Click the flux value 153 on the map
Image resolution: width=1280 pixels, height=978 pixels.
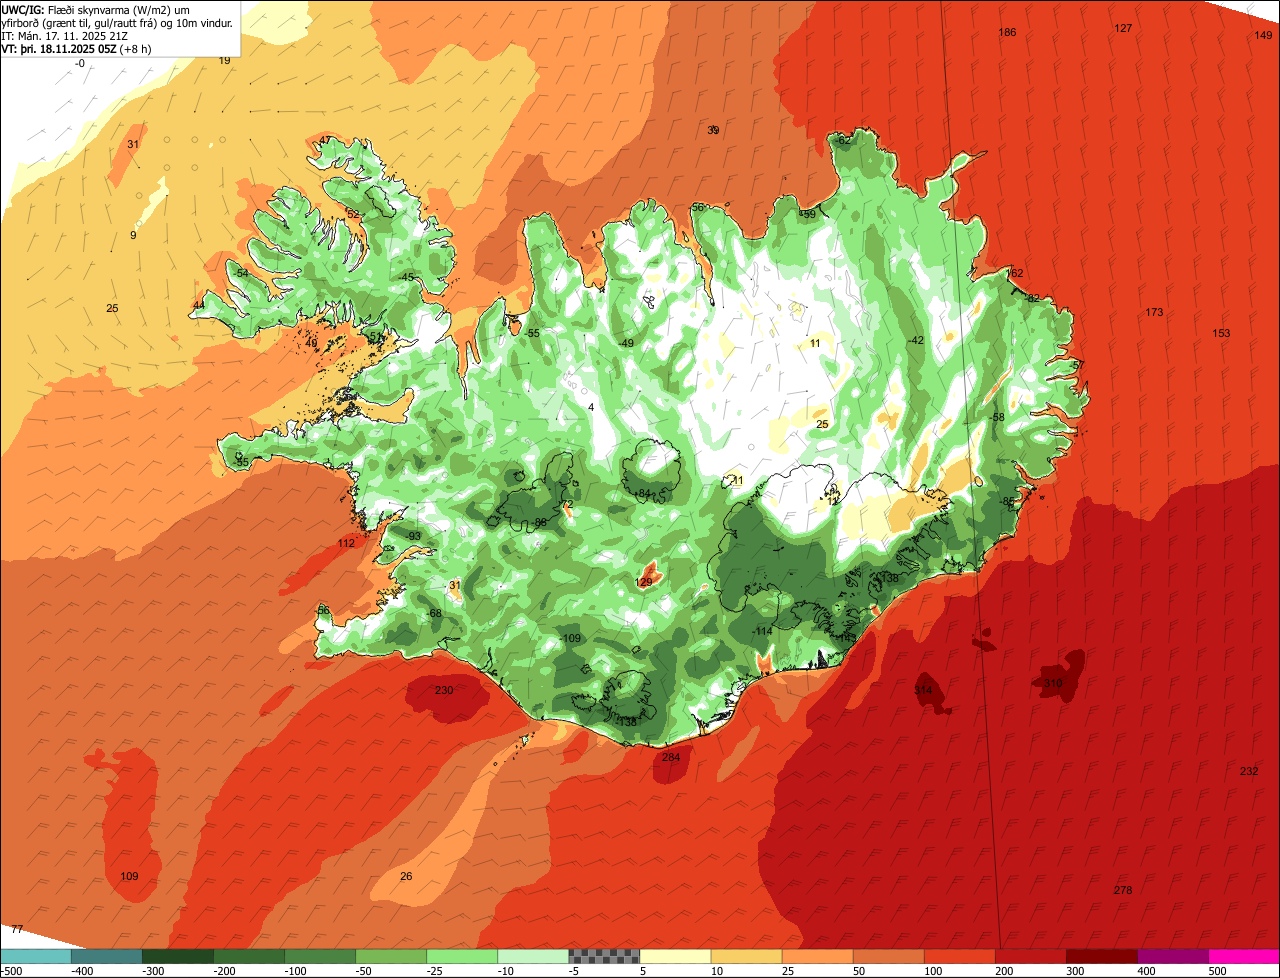click(1221, 333)
